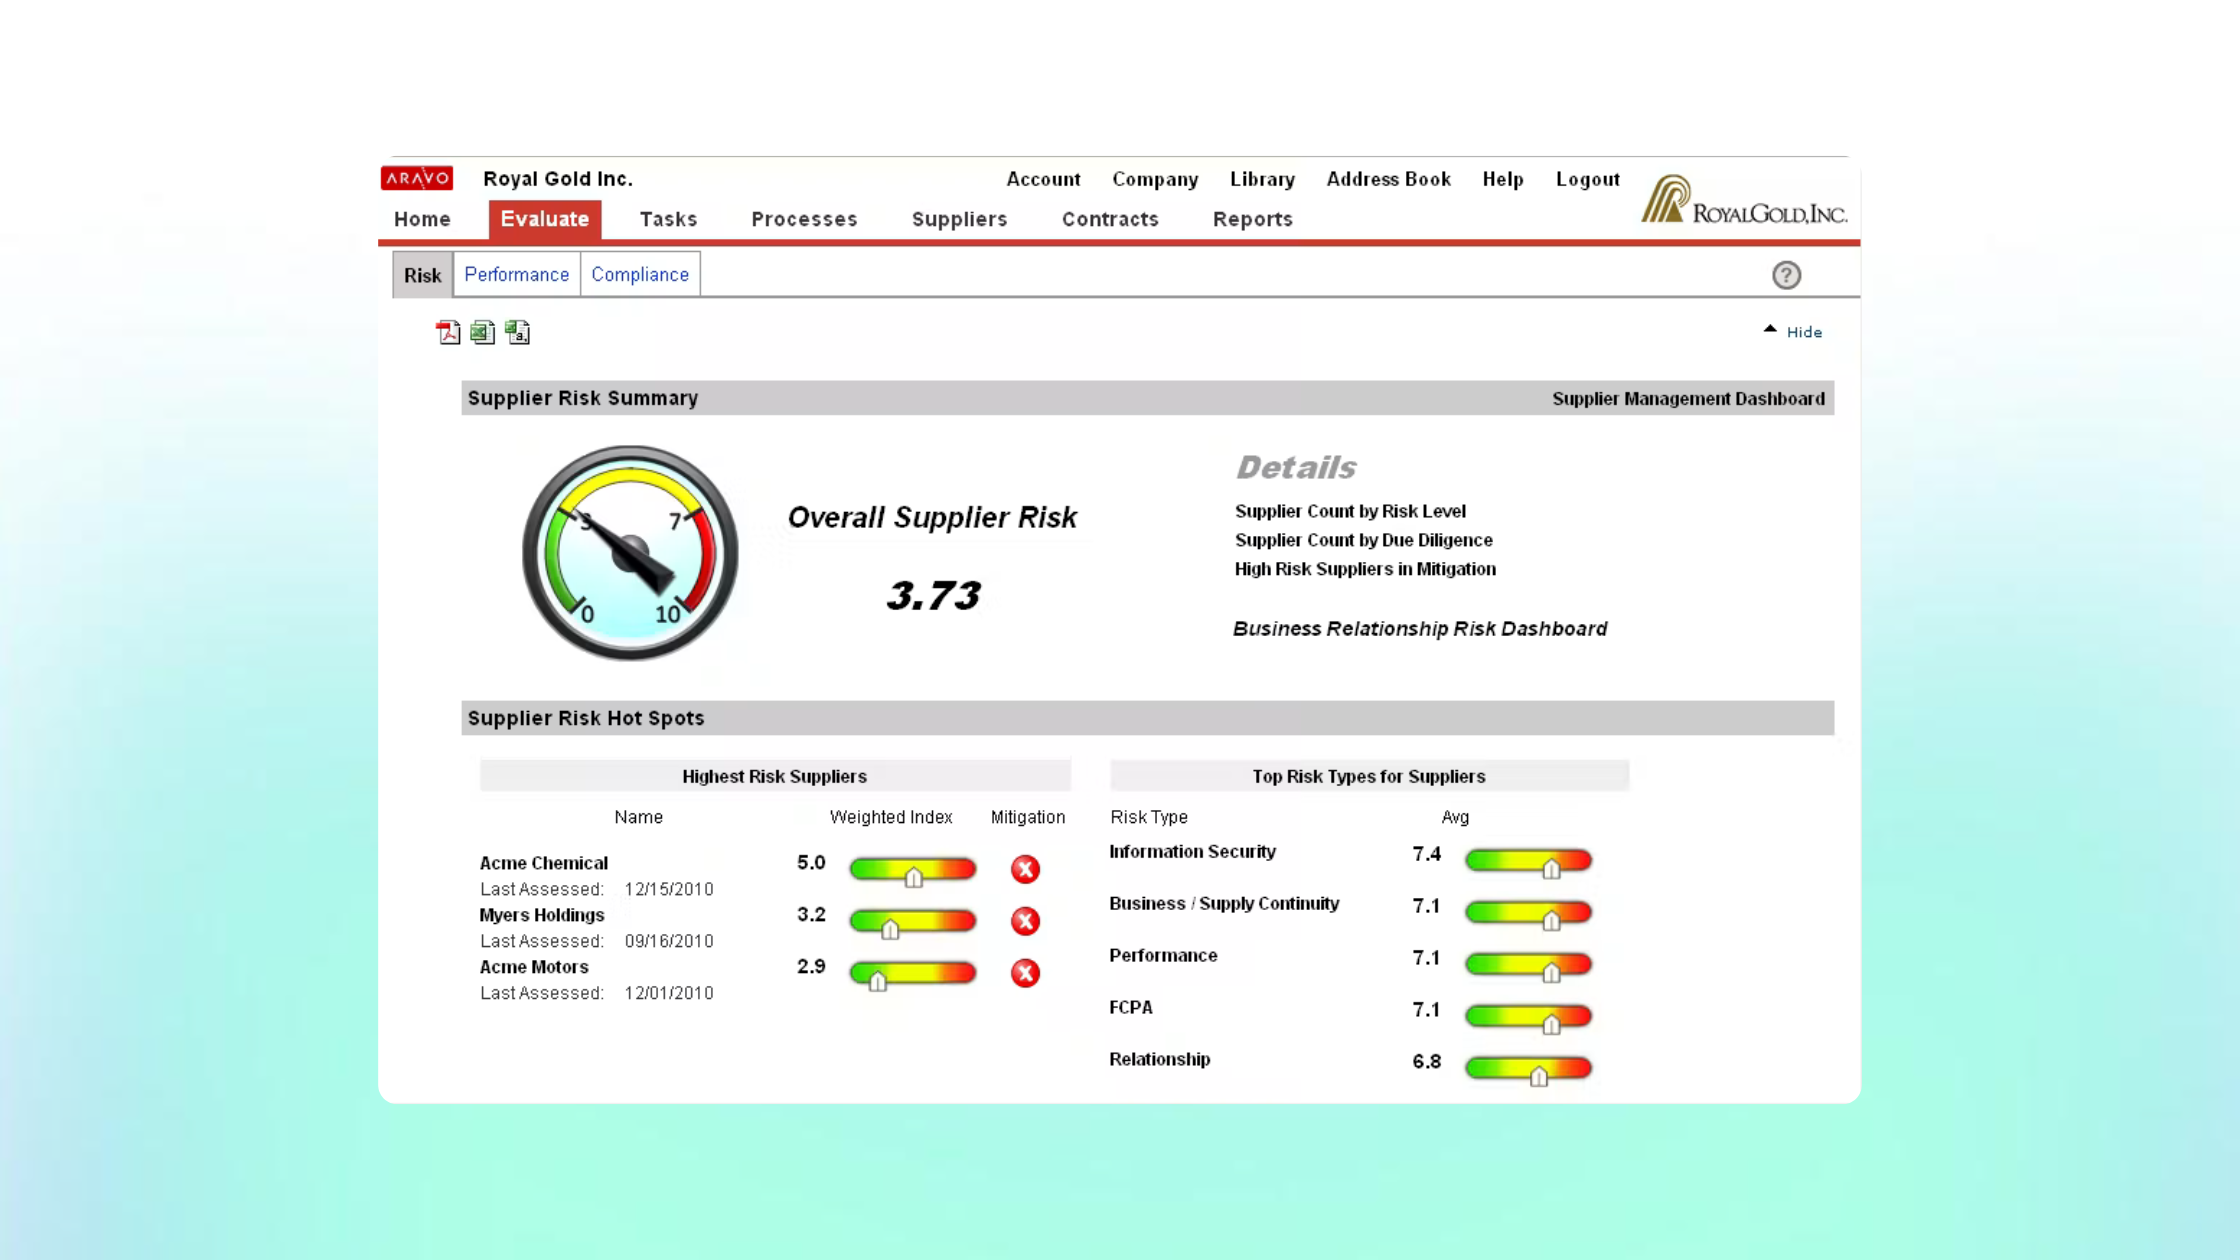This screenshot has height=1260, width=2240.
Task: Collapse section with Hide arrow
Action: click(1793, 331)
